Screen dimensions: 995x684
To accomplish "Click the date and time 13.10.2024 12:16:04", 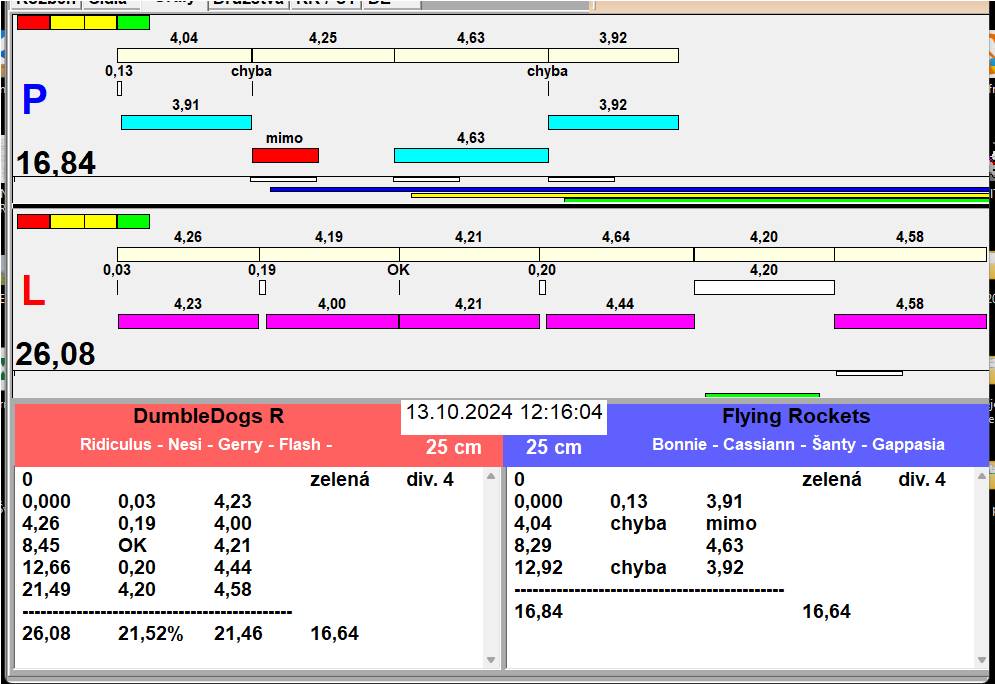I will click(x=504, y=412).
